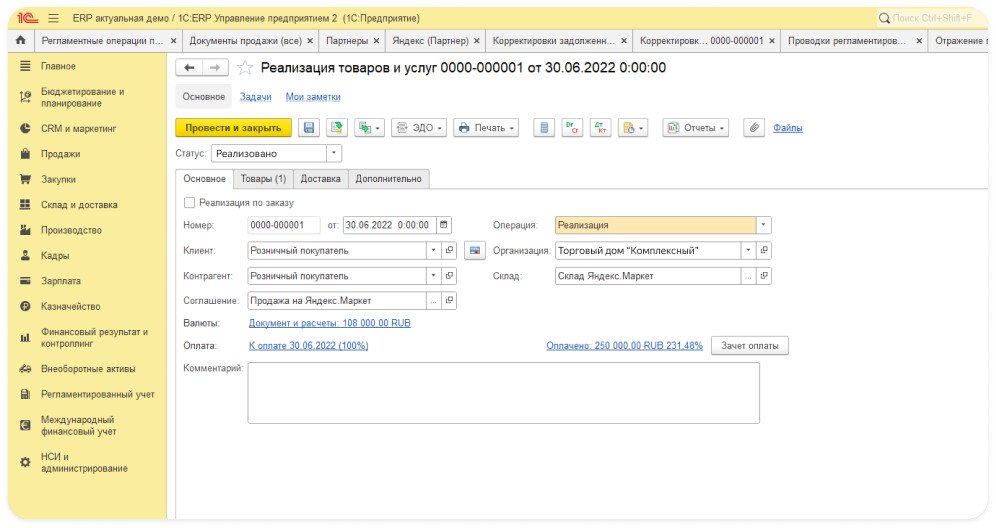The image size is (996, 528).
Task: Open the Операция dropdown list
Action: [764, 225]
